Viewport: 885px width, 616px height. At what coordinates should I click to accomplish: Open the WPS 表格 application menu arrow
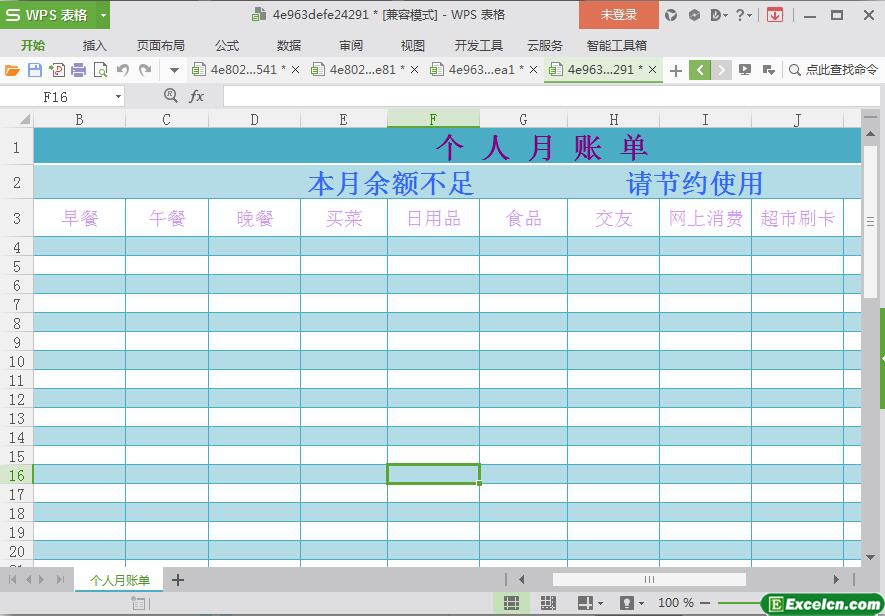103,15
